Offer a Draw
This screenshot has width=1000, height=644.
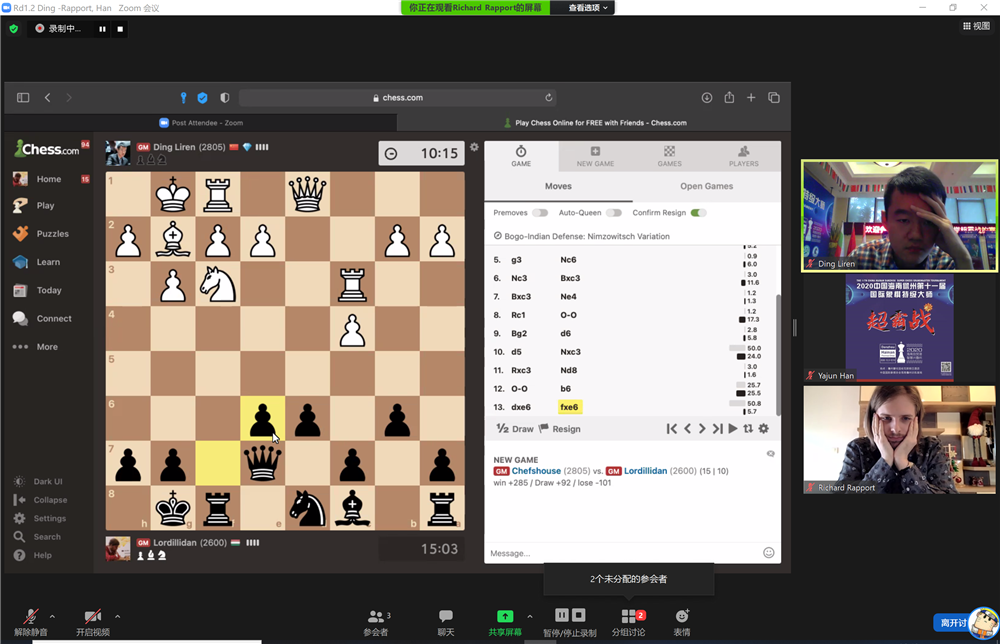pos(515,429)
